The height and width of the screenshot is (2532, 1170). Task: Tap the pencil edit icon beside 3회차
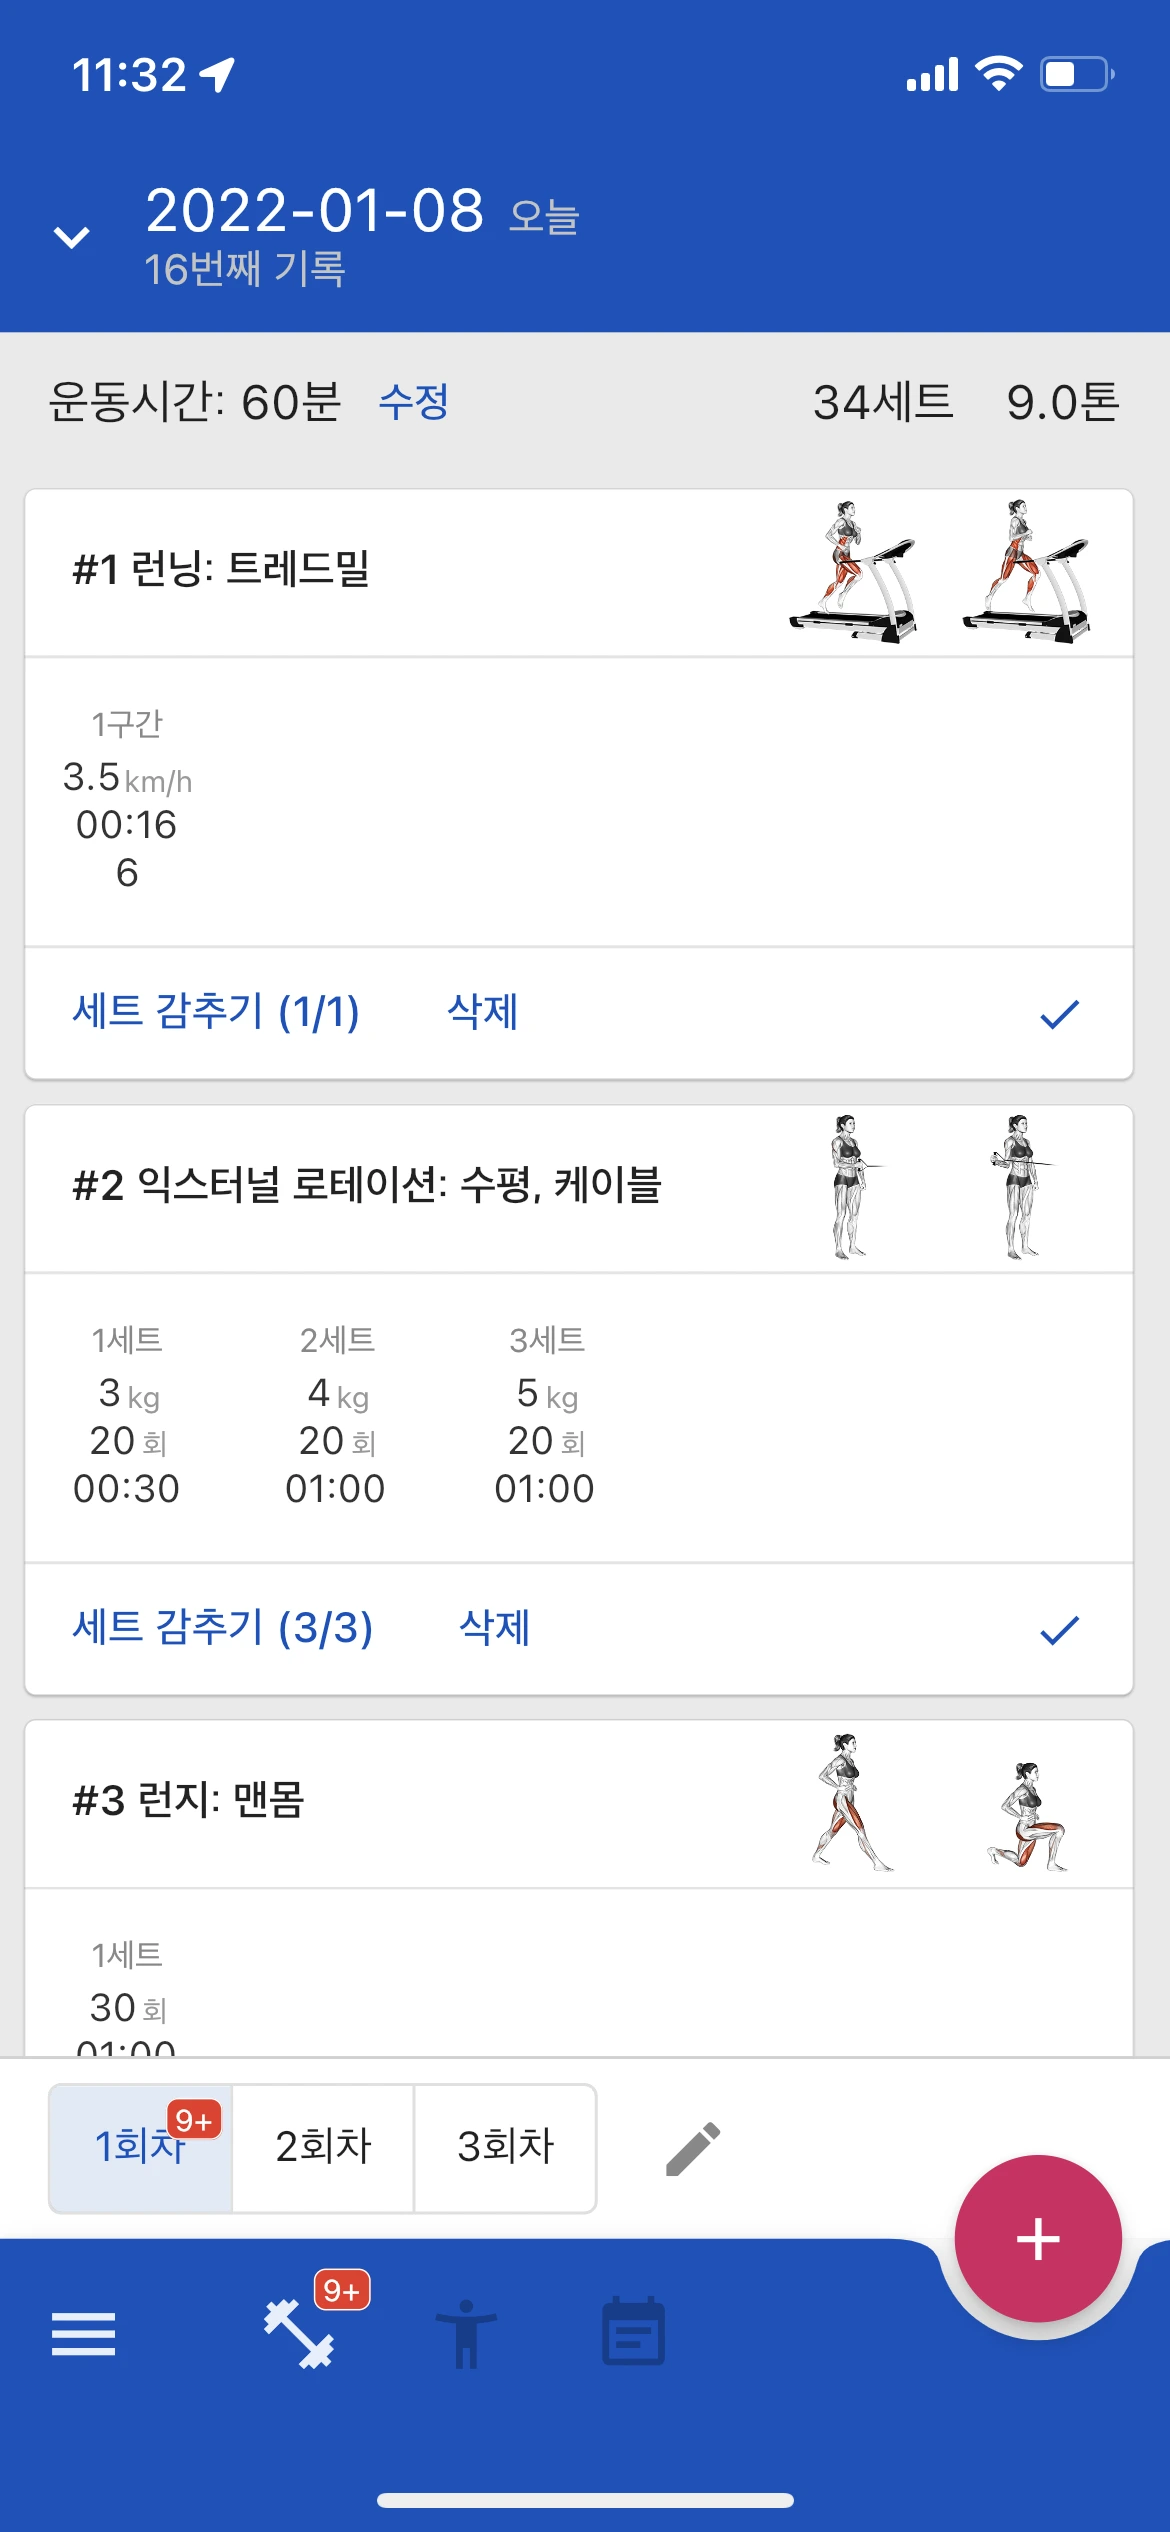[x=693, y=2149]
